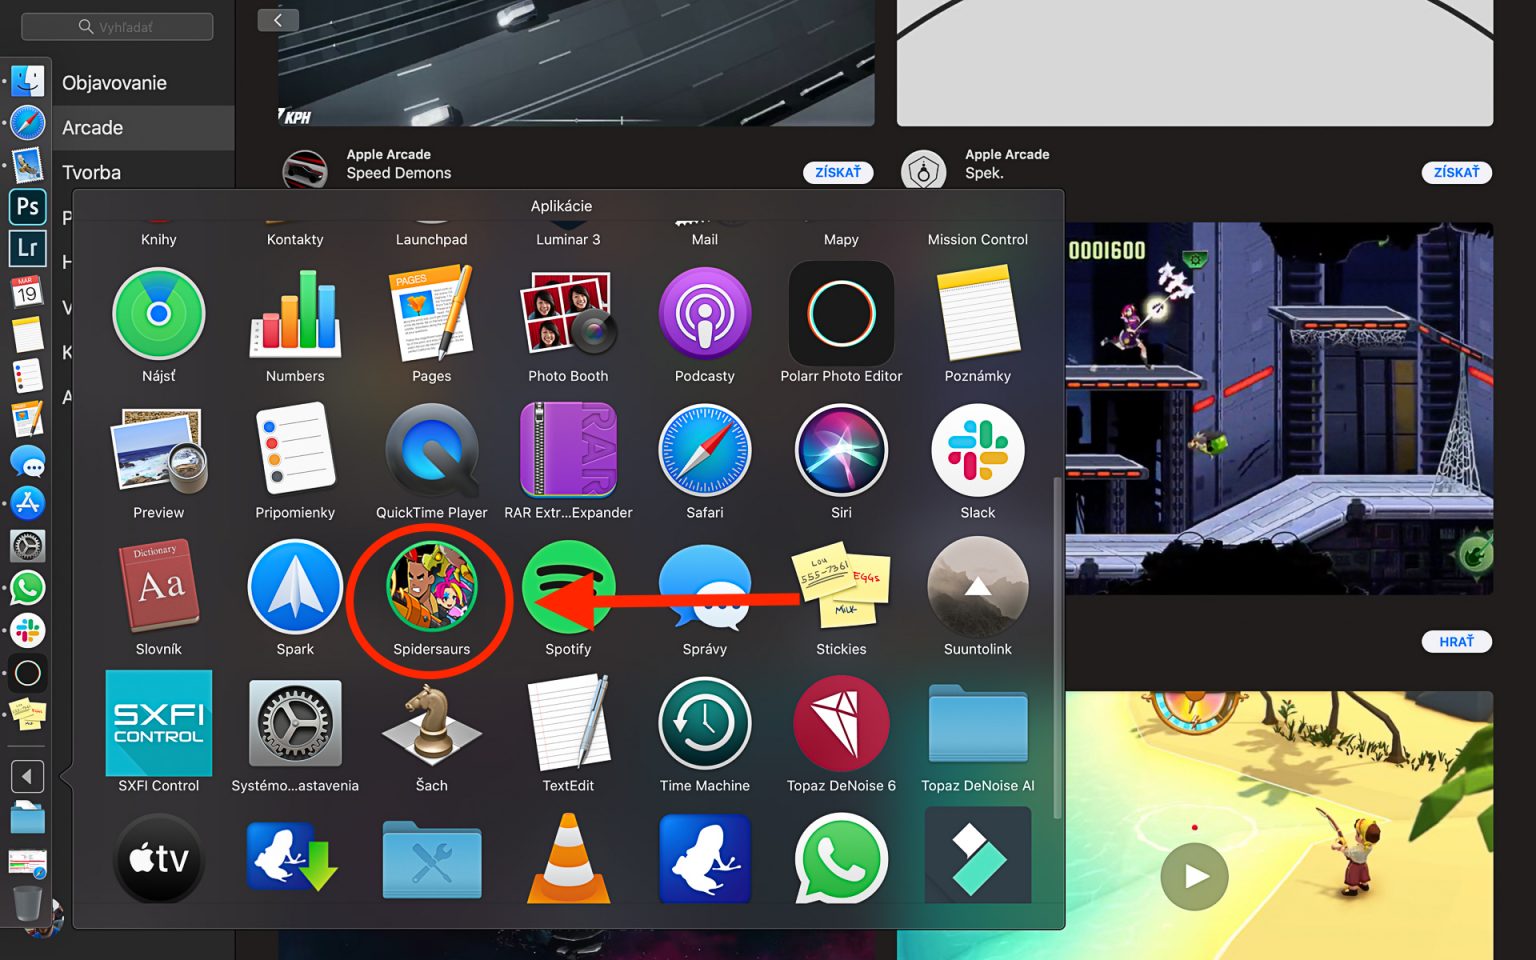The height and width of the screenshot is (960, 1536).
Task: Click ZÍSKAŤ for Speed Demons
Action: pos(838,172)
